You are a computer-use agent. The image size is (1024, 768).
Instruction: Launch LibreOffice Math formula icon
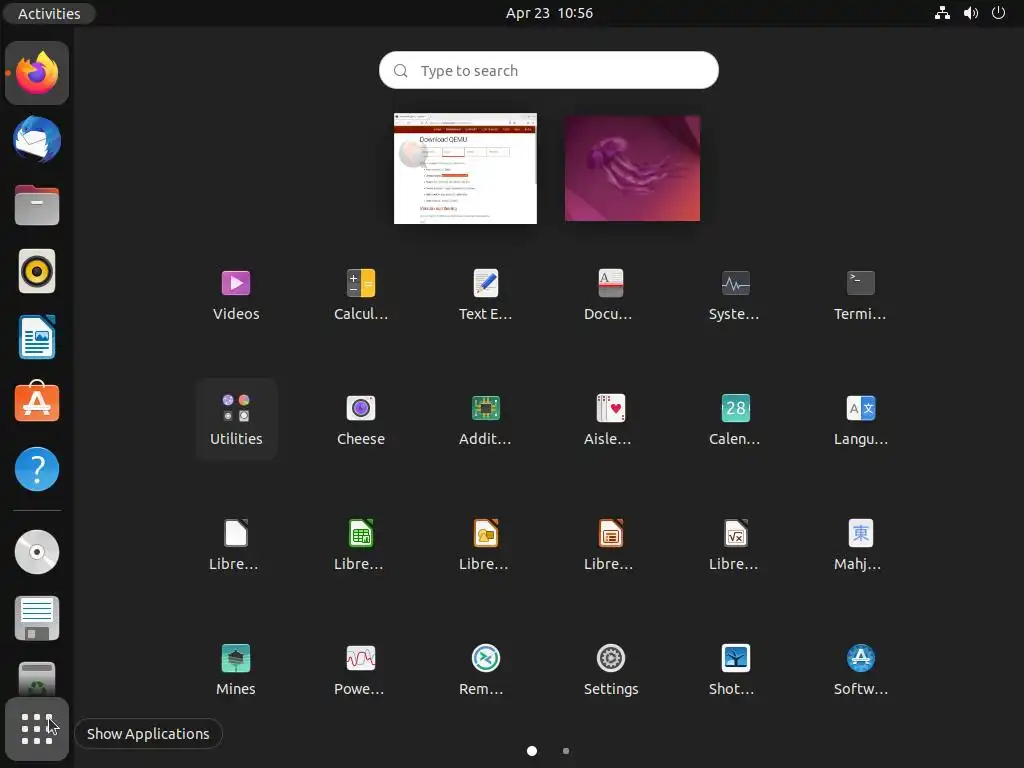point(735,545)
